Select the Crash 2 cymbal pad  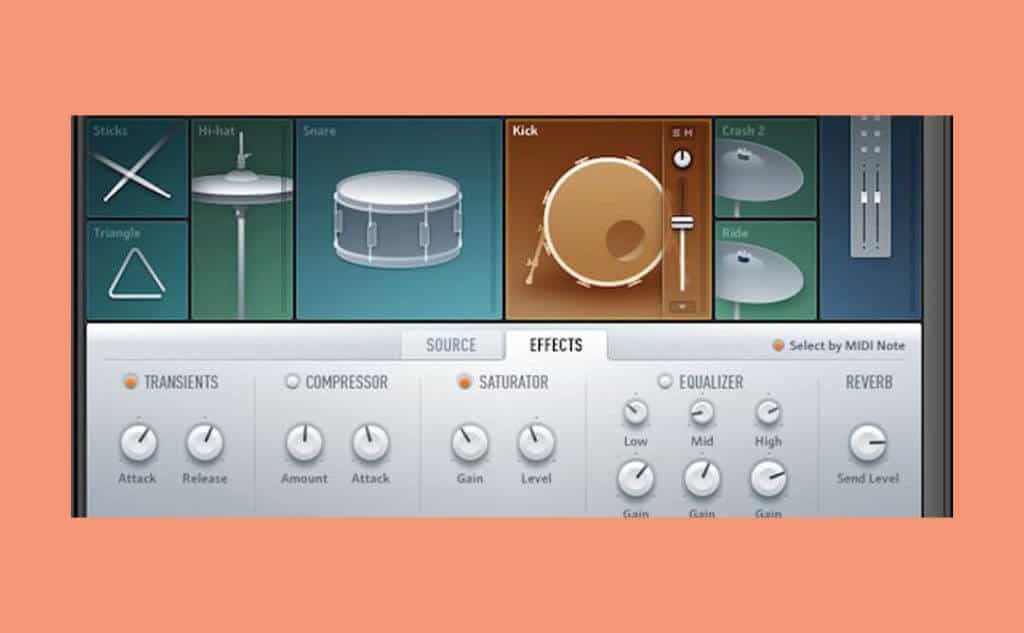coord(765,167)
